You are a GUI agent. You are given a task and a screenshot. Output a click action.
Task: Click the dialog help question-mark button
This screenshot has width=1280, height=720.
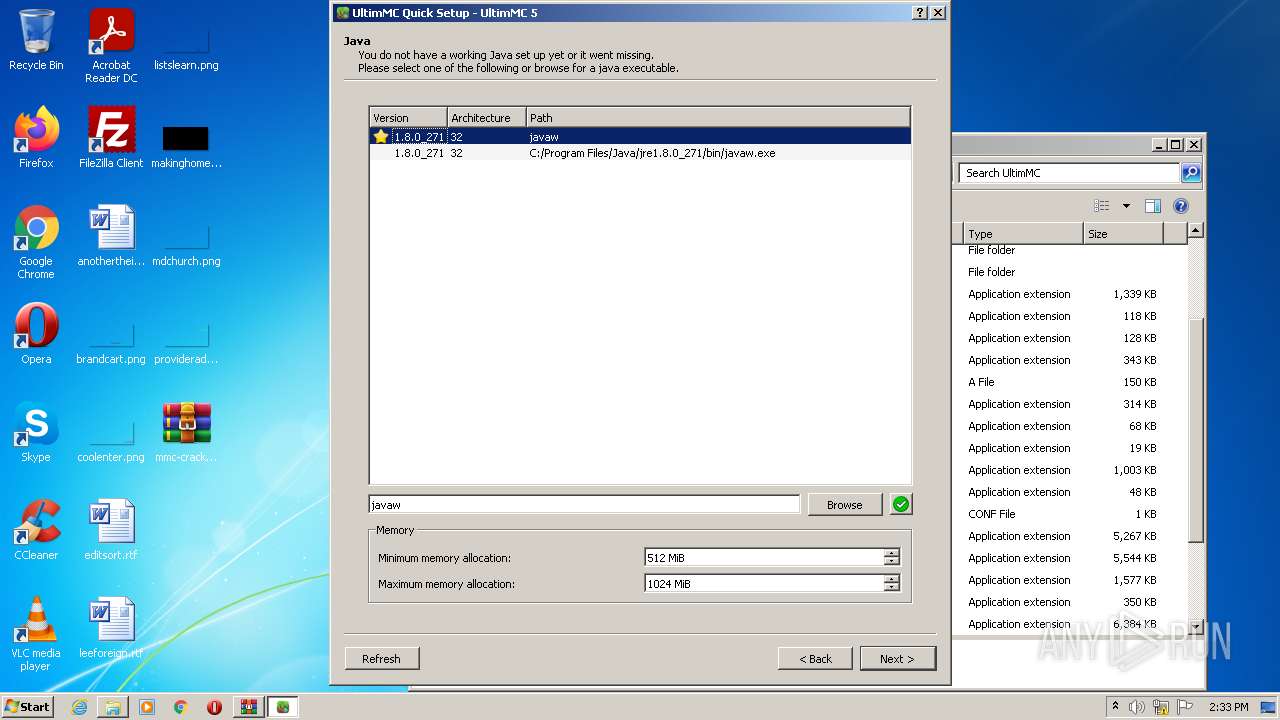tap(920, 13)
